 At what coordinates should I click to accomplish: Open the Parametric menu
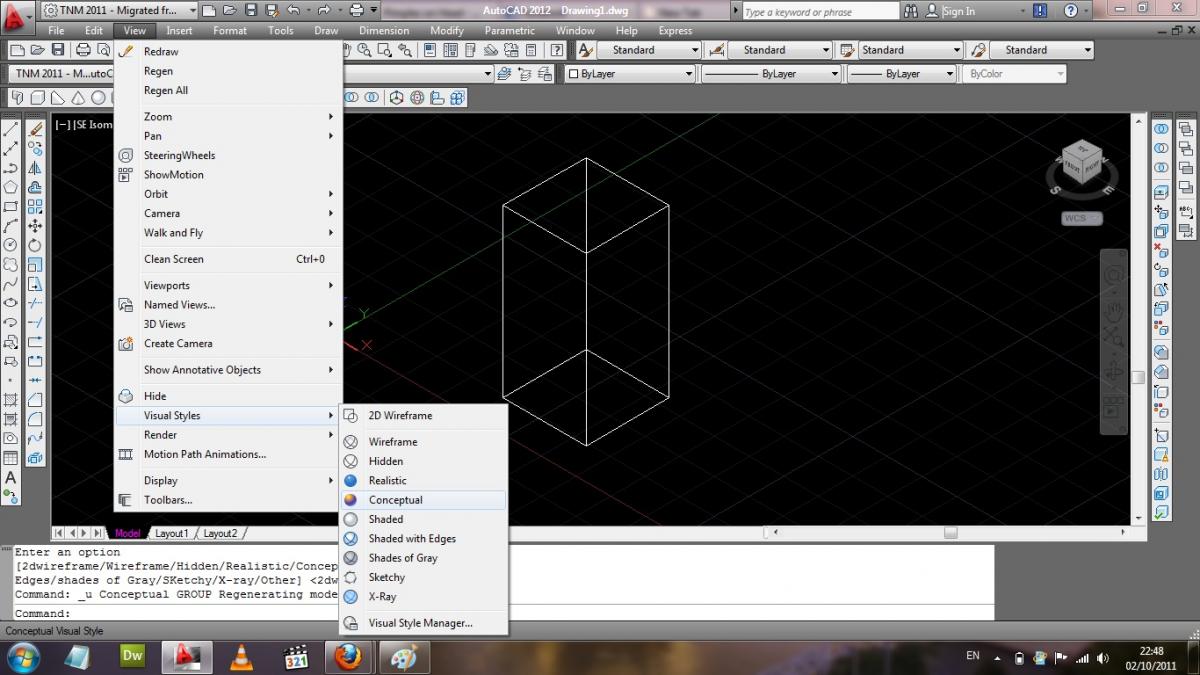click(x=510, y=31)
